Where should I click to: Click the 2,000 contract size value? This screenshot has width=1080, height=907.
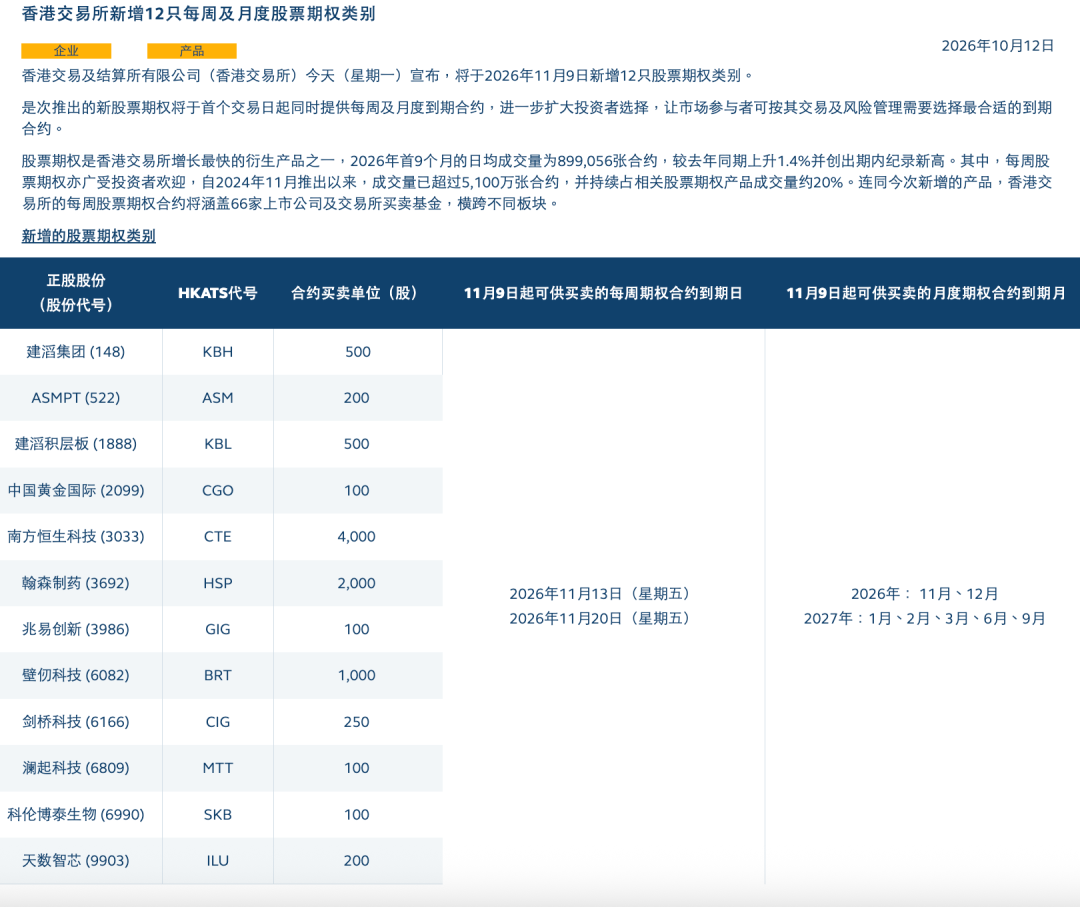(357, 583)
